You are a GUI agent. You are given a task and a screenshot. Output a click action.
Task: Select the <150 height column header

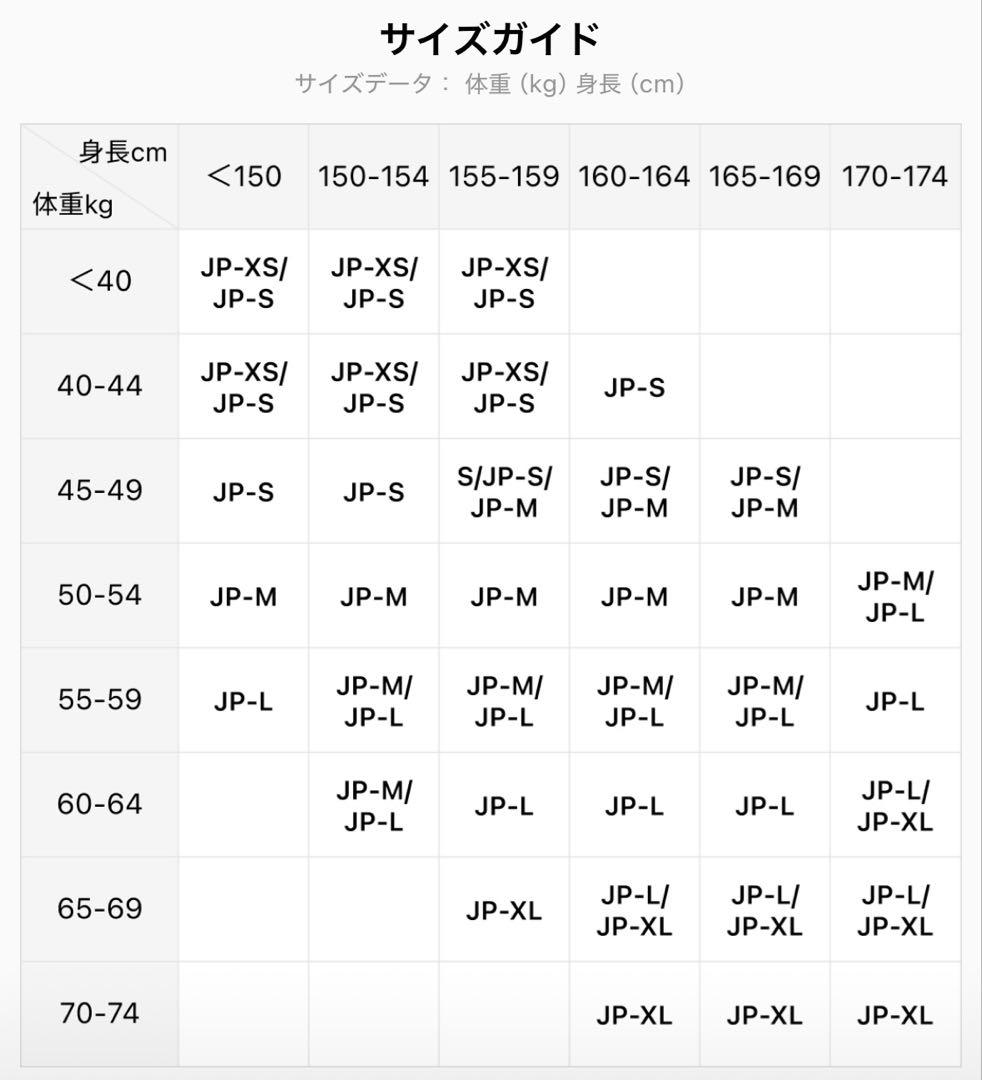[244, 176]
